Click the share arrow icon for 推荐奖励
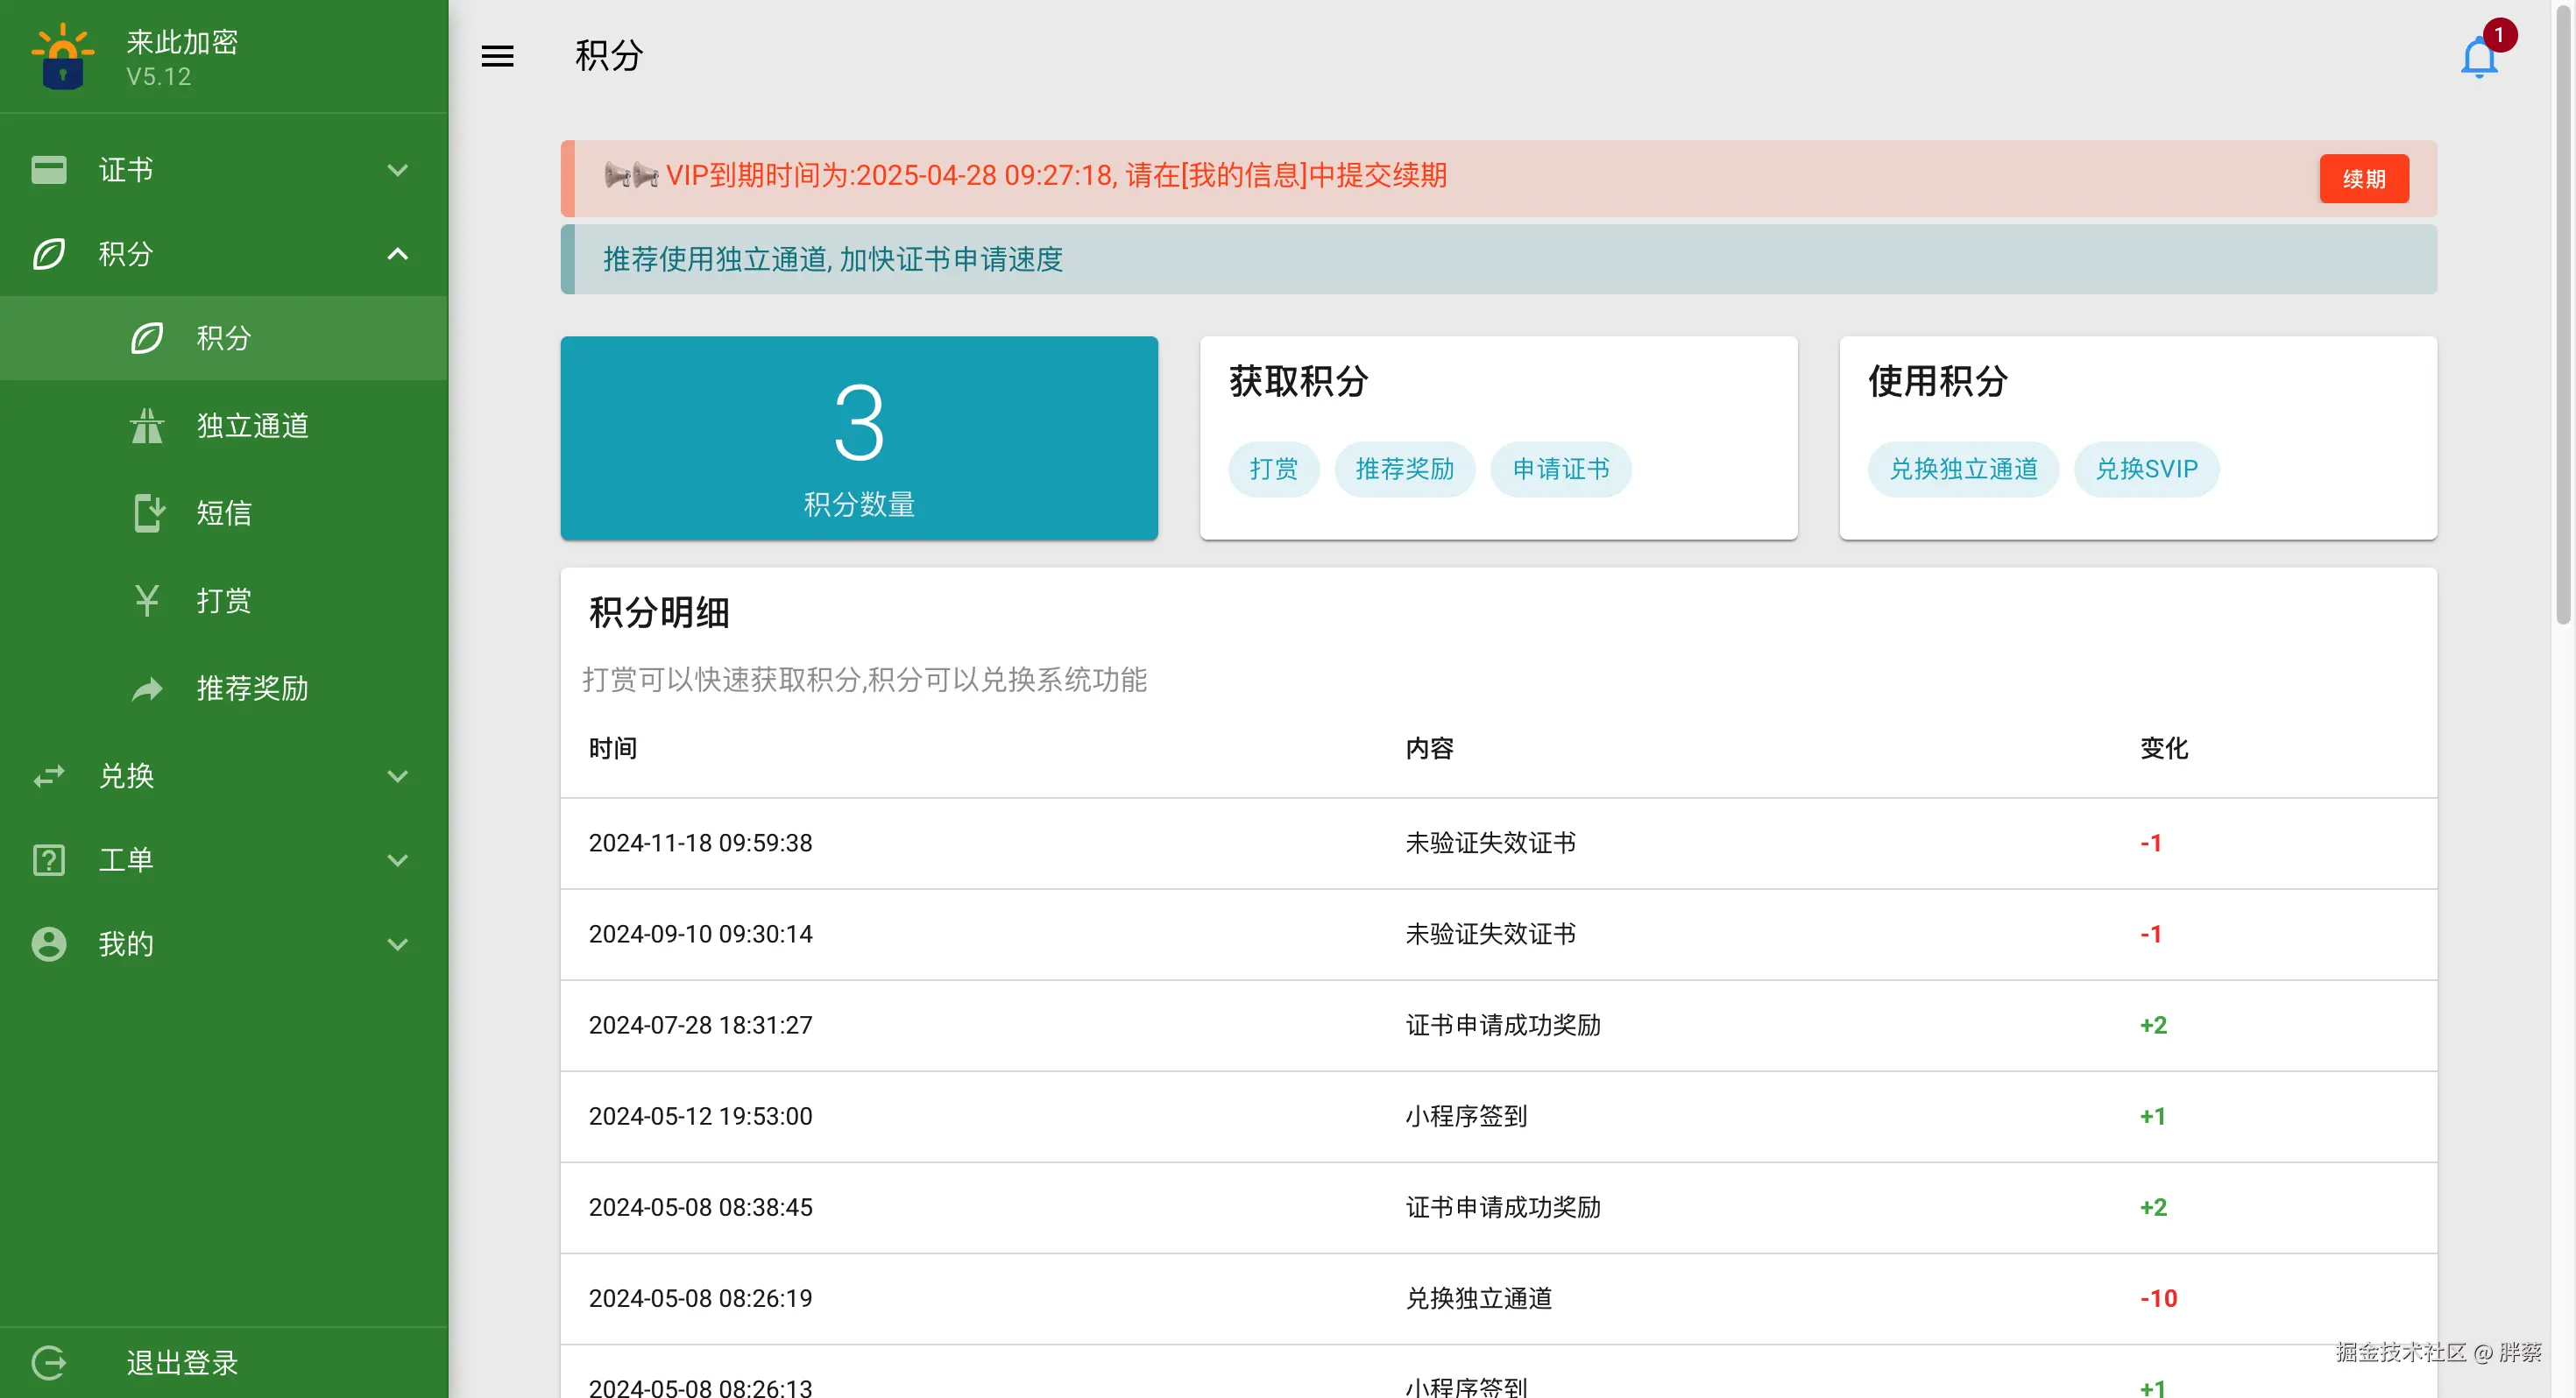 point(147,688)
